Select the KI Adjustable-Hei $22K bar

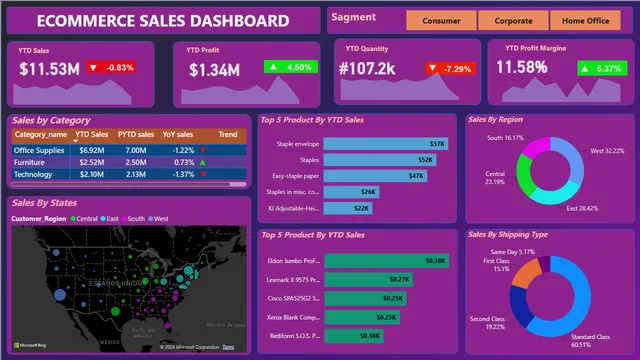(x=348, y=208)
